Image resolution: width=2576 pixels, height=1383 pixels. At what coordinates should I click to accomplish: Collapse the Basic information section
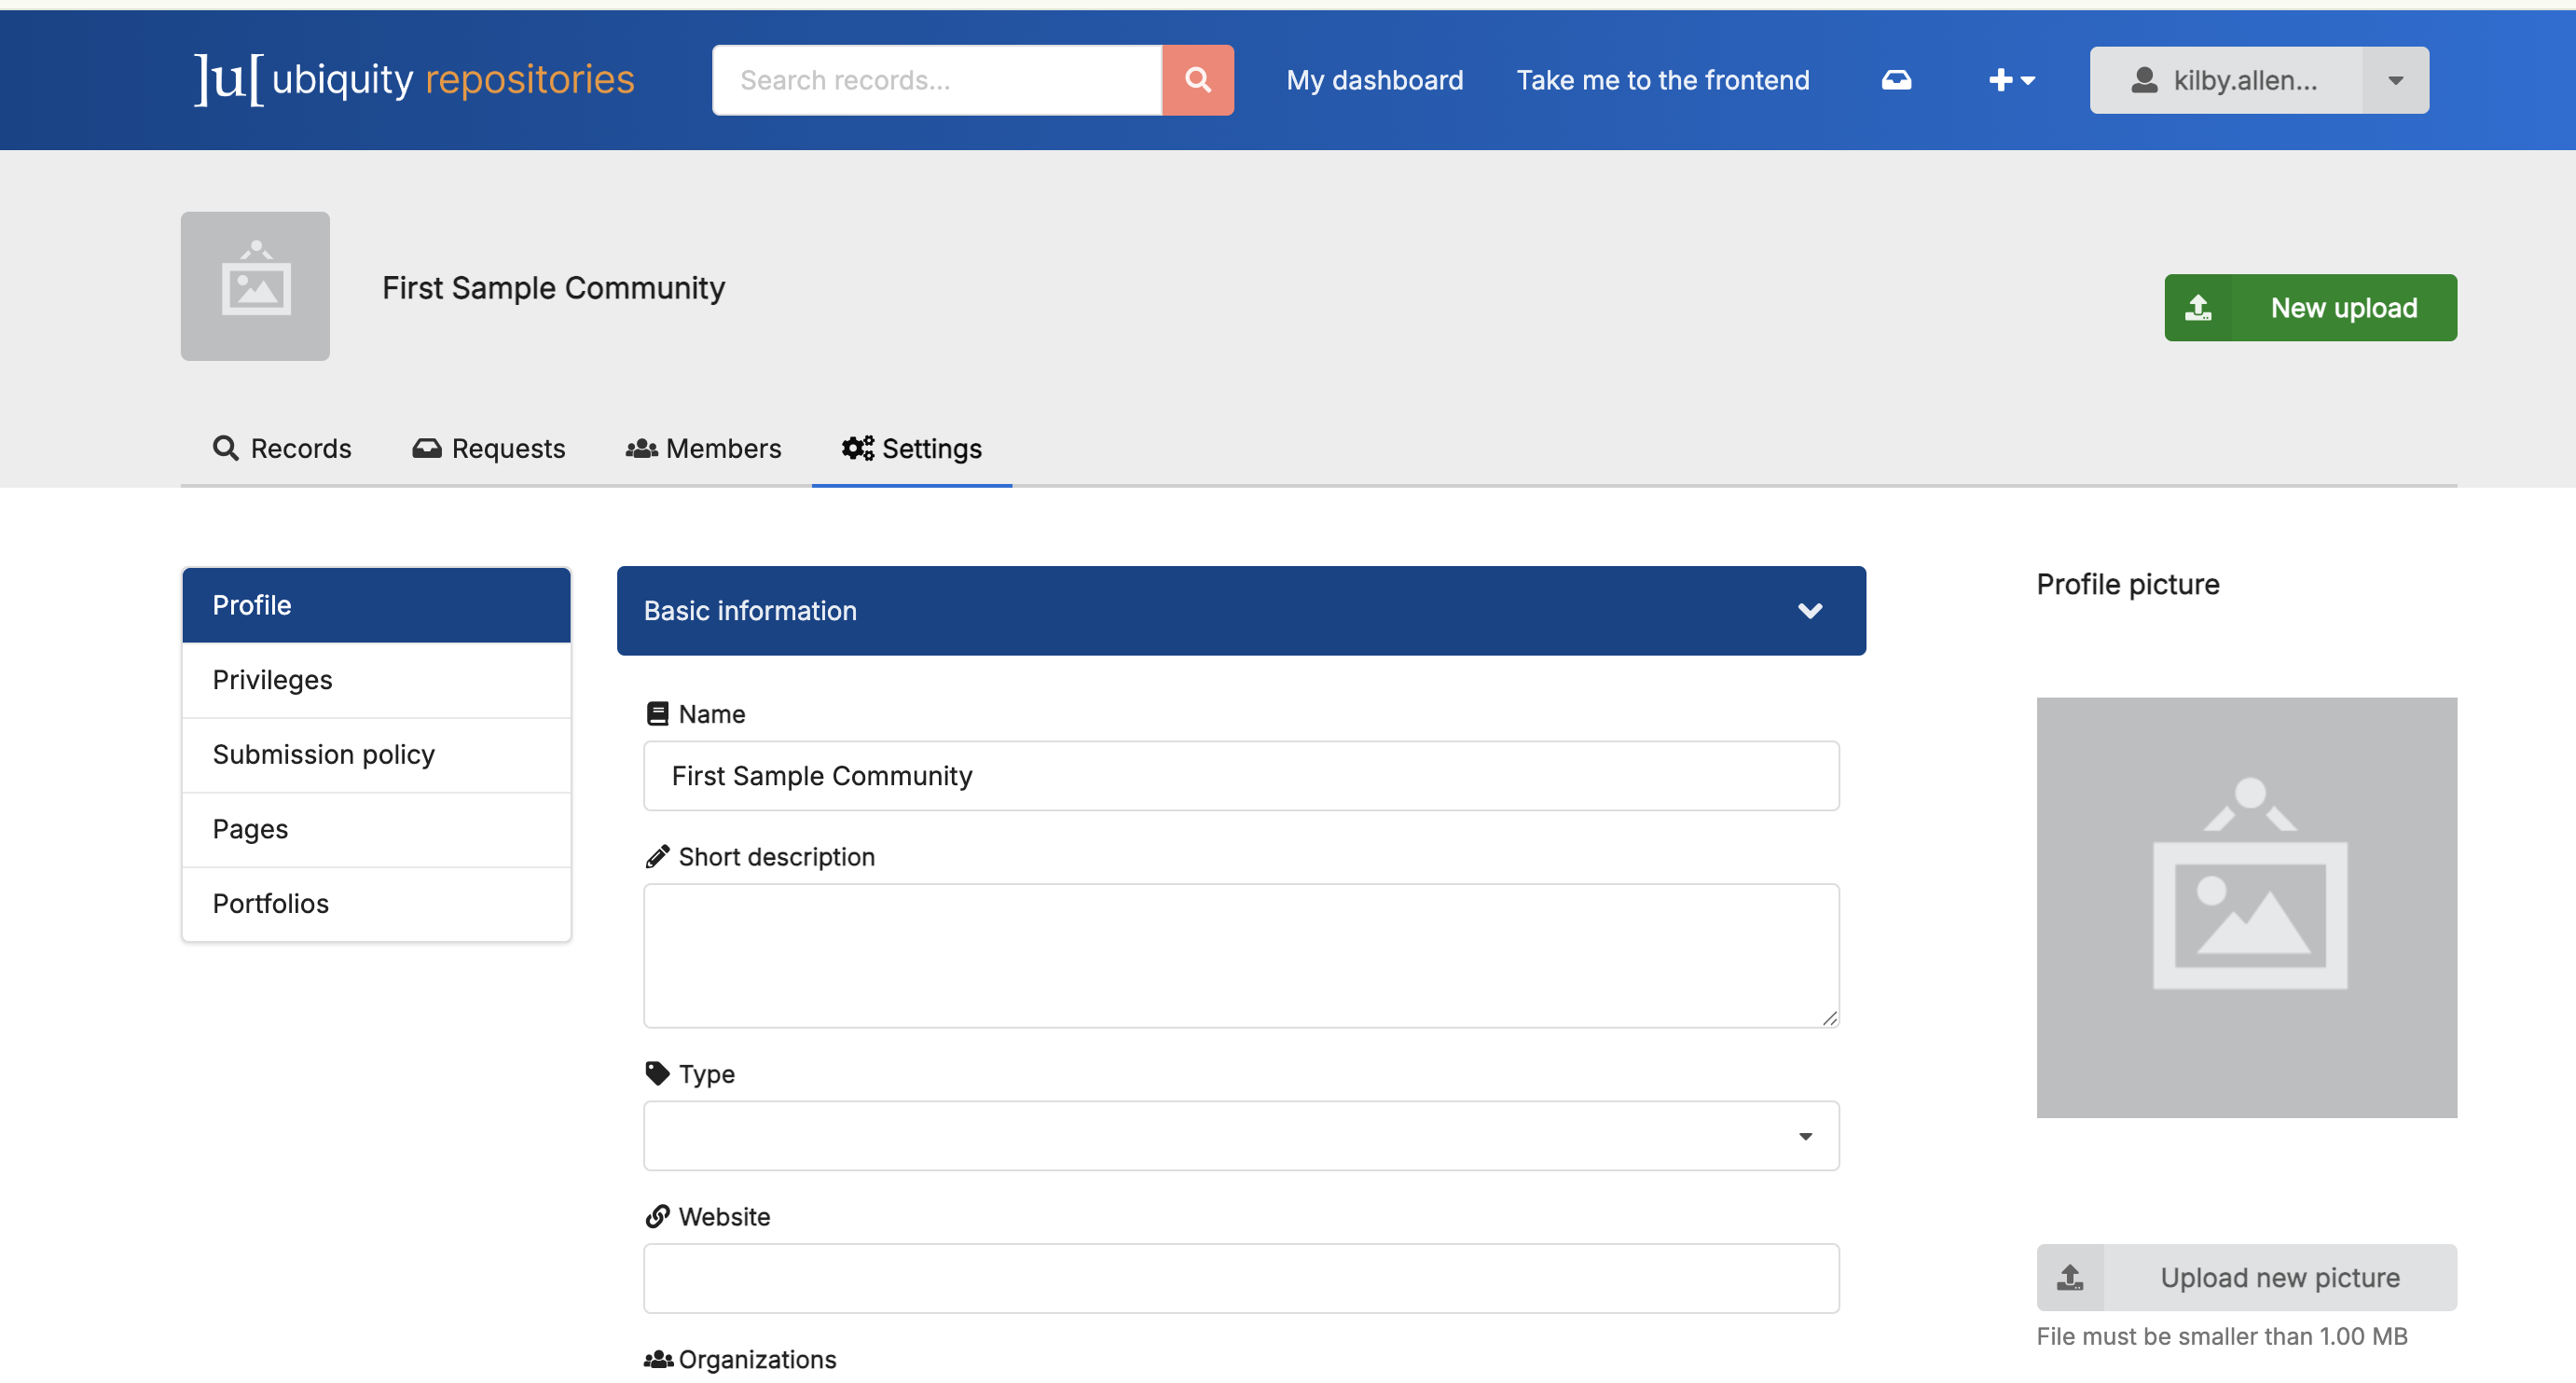tap(1809, 611)
